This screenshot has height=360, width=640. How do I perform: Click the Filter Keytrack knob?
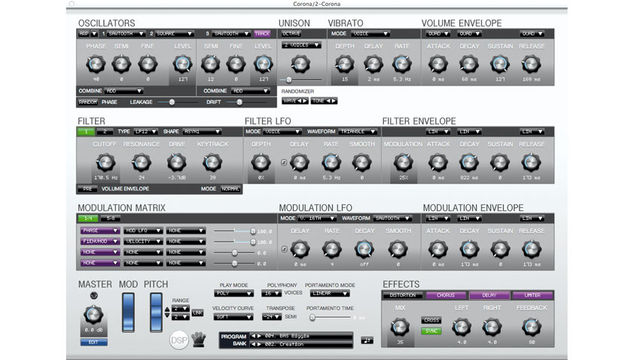(212, 162)
